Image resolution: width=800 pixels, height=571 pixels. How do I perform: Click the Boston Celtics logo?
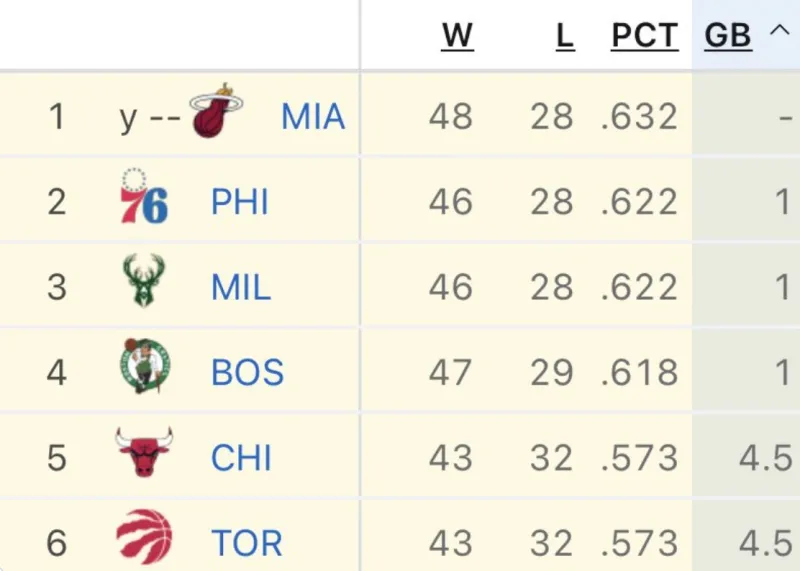coord(145,365)
